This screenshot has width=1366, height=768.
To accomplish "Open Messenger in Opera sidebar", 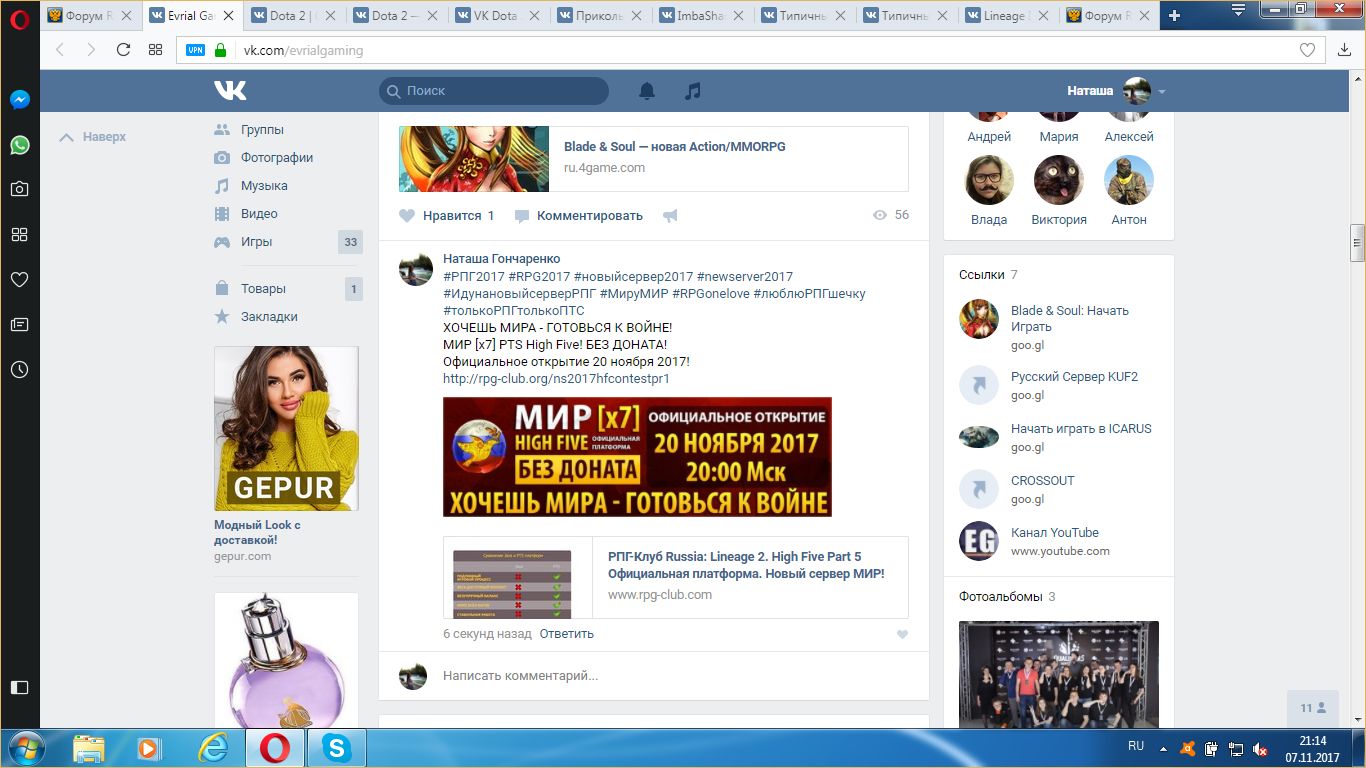I will 19,100.
